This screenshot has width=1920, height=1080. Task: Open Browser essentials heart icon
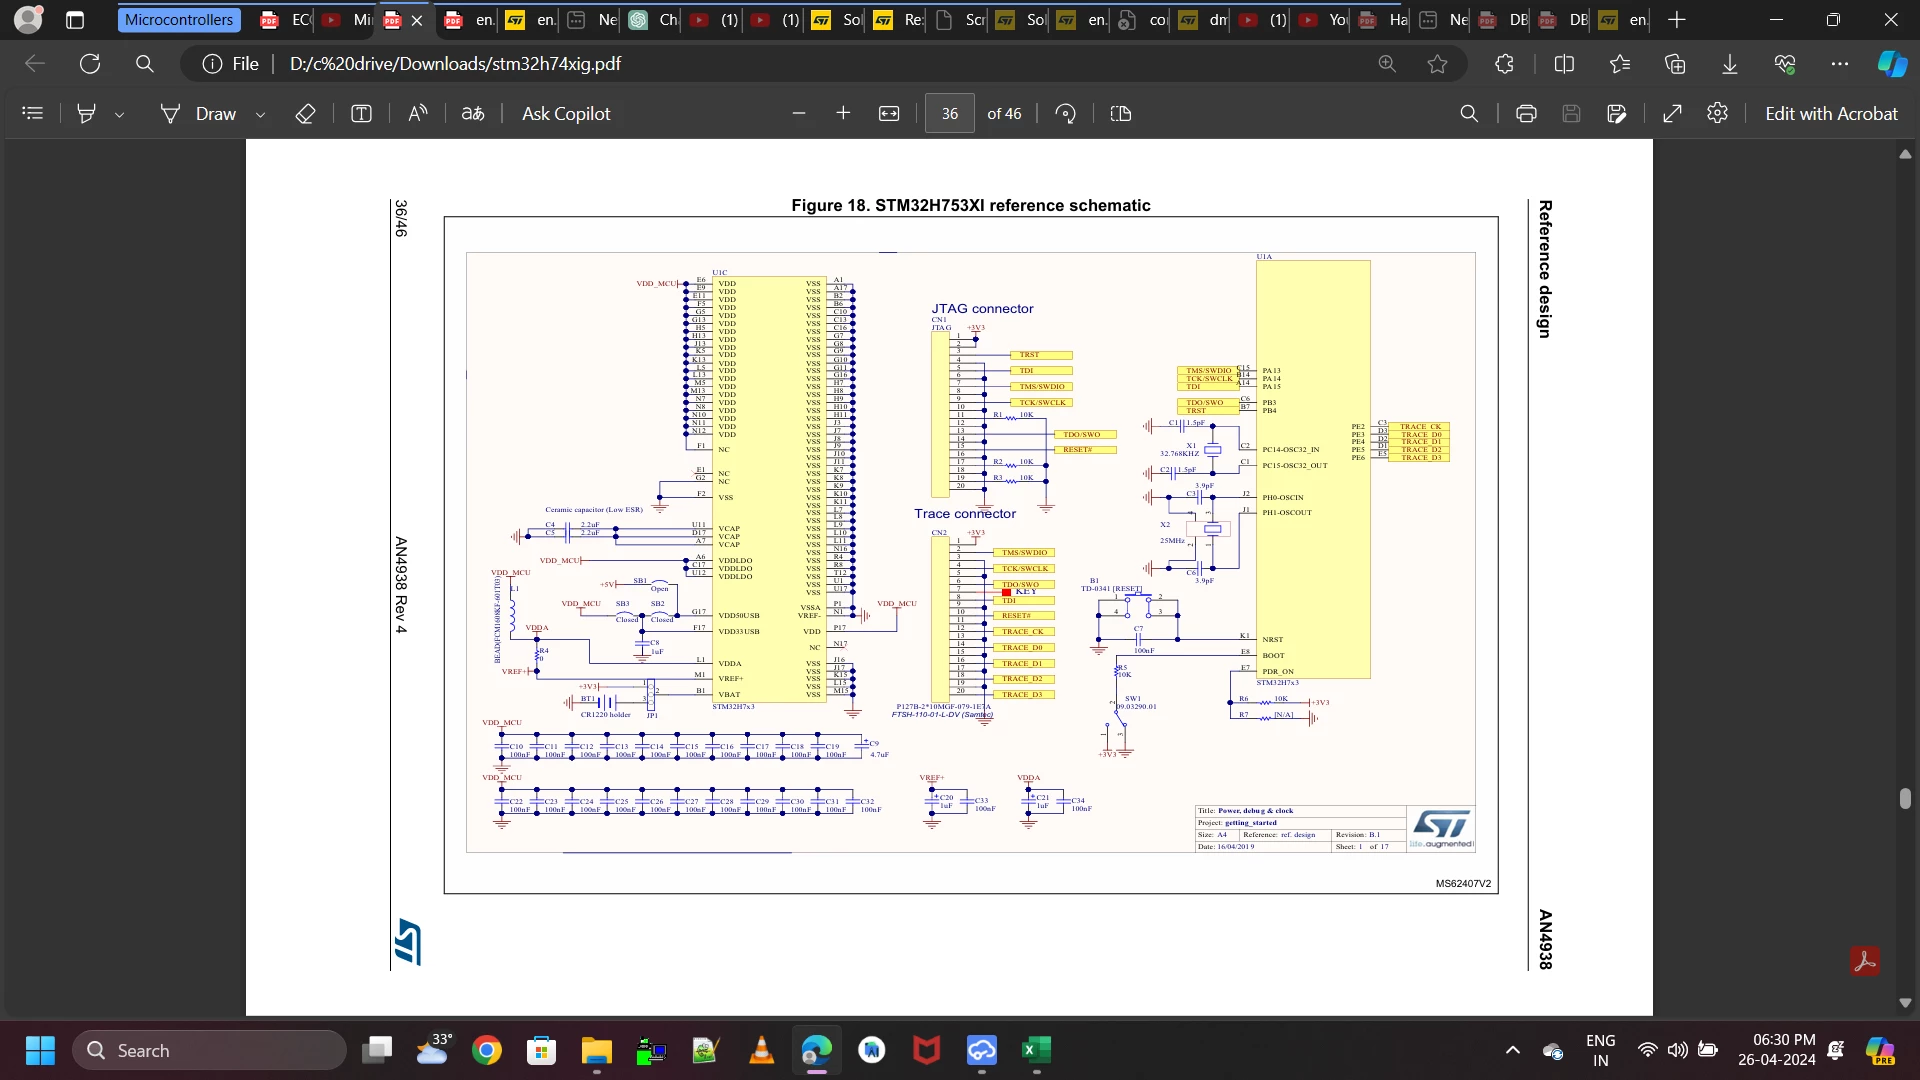click(1785, 64)
